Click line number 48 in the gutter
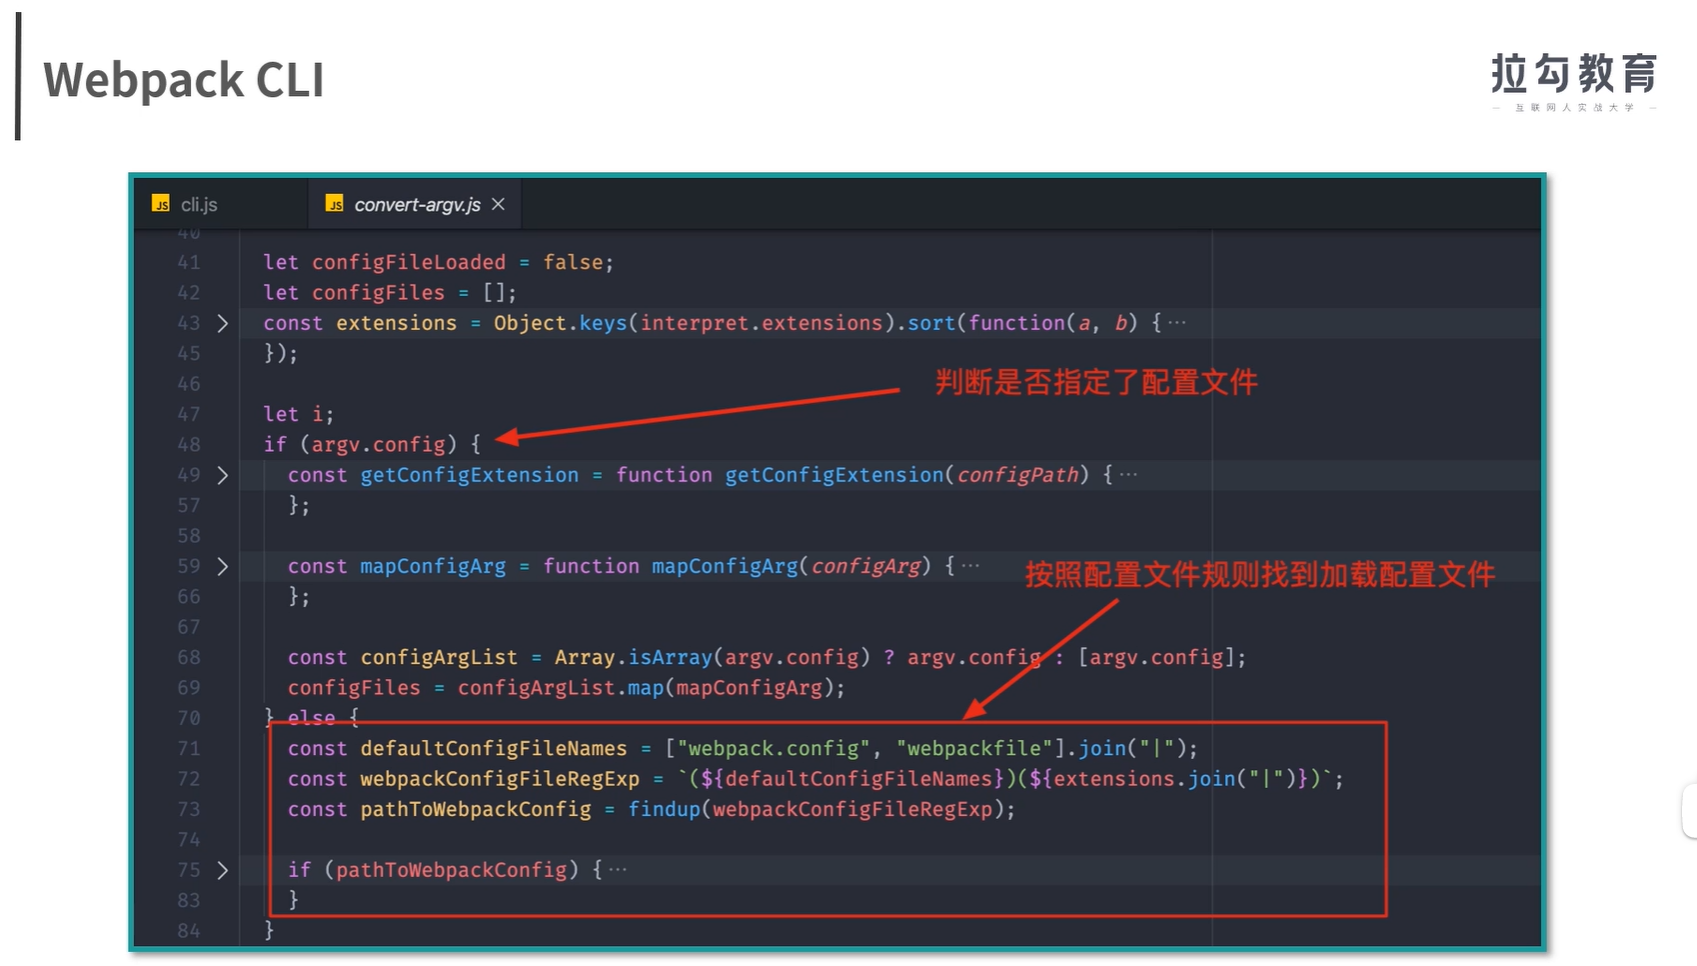This screenshot has height=966, width=1697. pos(189,444)
